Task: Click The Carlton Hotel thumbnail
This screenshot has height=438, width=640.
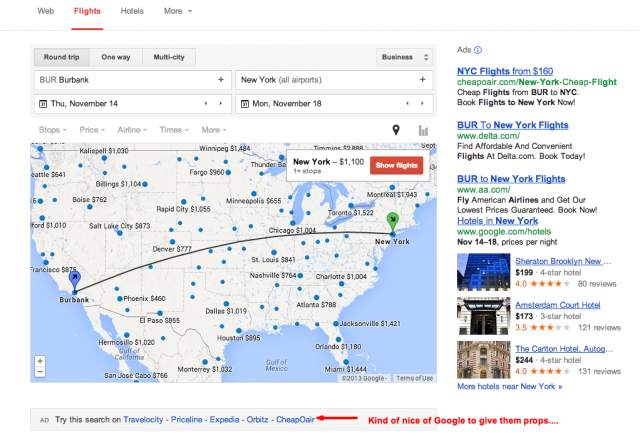Action: [484, 360]
